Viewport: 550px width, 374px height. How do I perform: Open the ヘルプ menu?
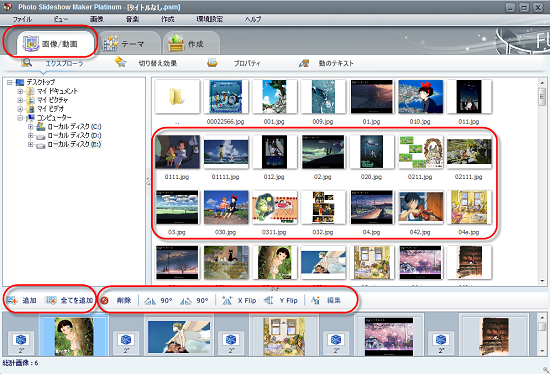tap(253, 19)
